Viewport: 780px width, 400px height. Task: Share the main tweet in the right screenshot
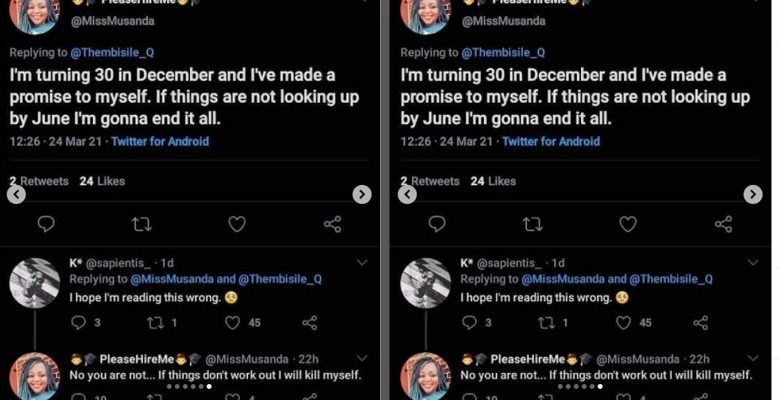tap(724, 225)
